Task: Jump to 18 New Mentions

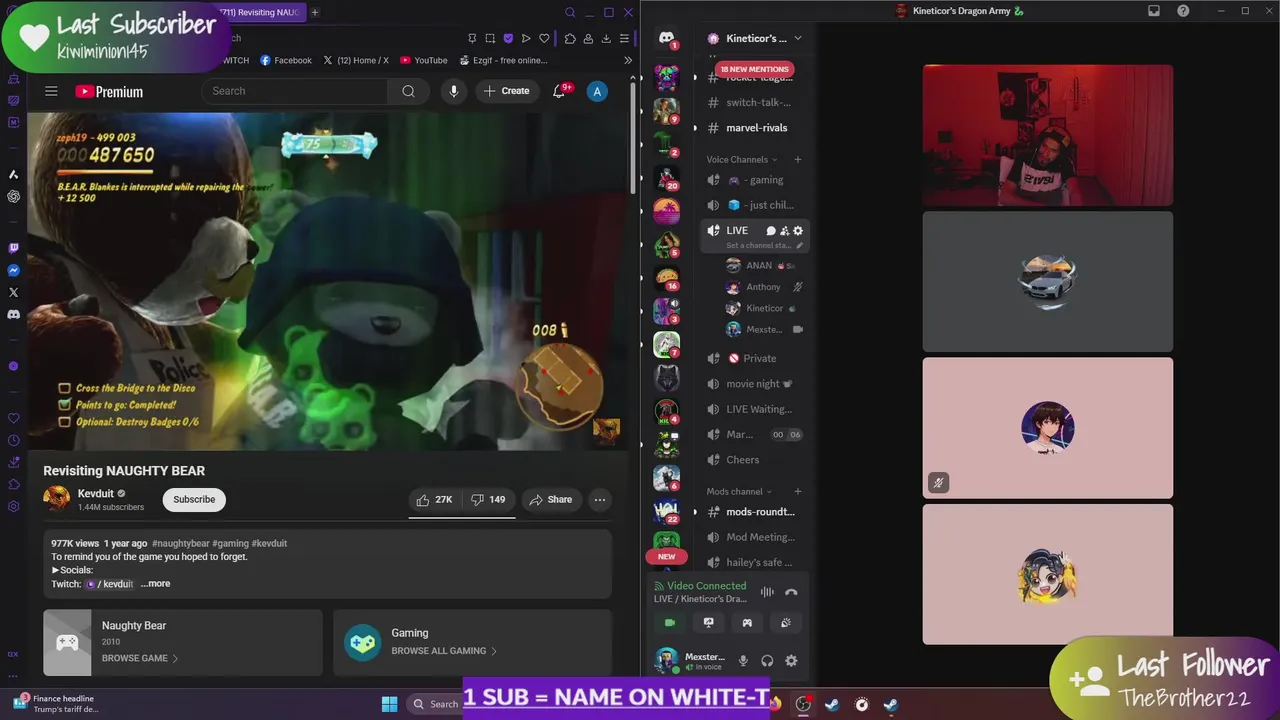Action: (755, 69)
